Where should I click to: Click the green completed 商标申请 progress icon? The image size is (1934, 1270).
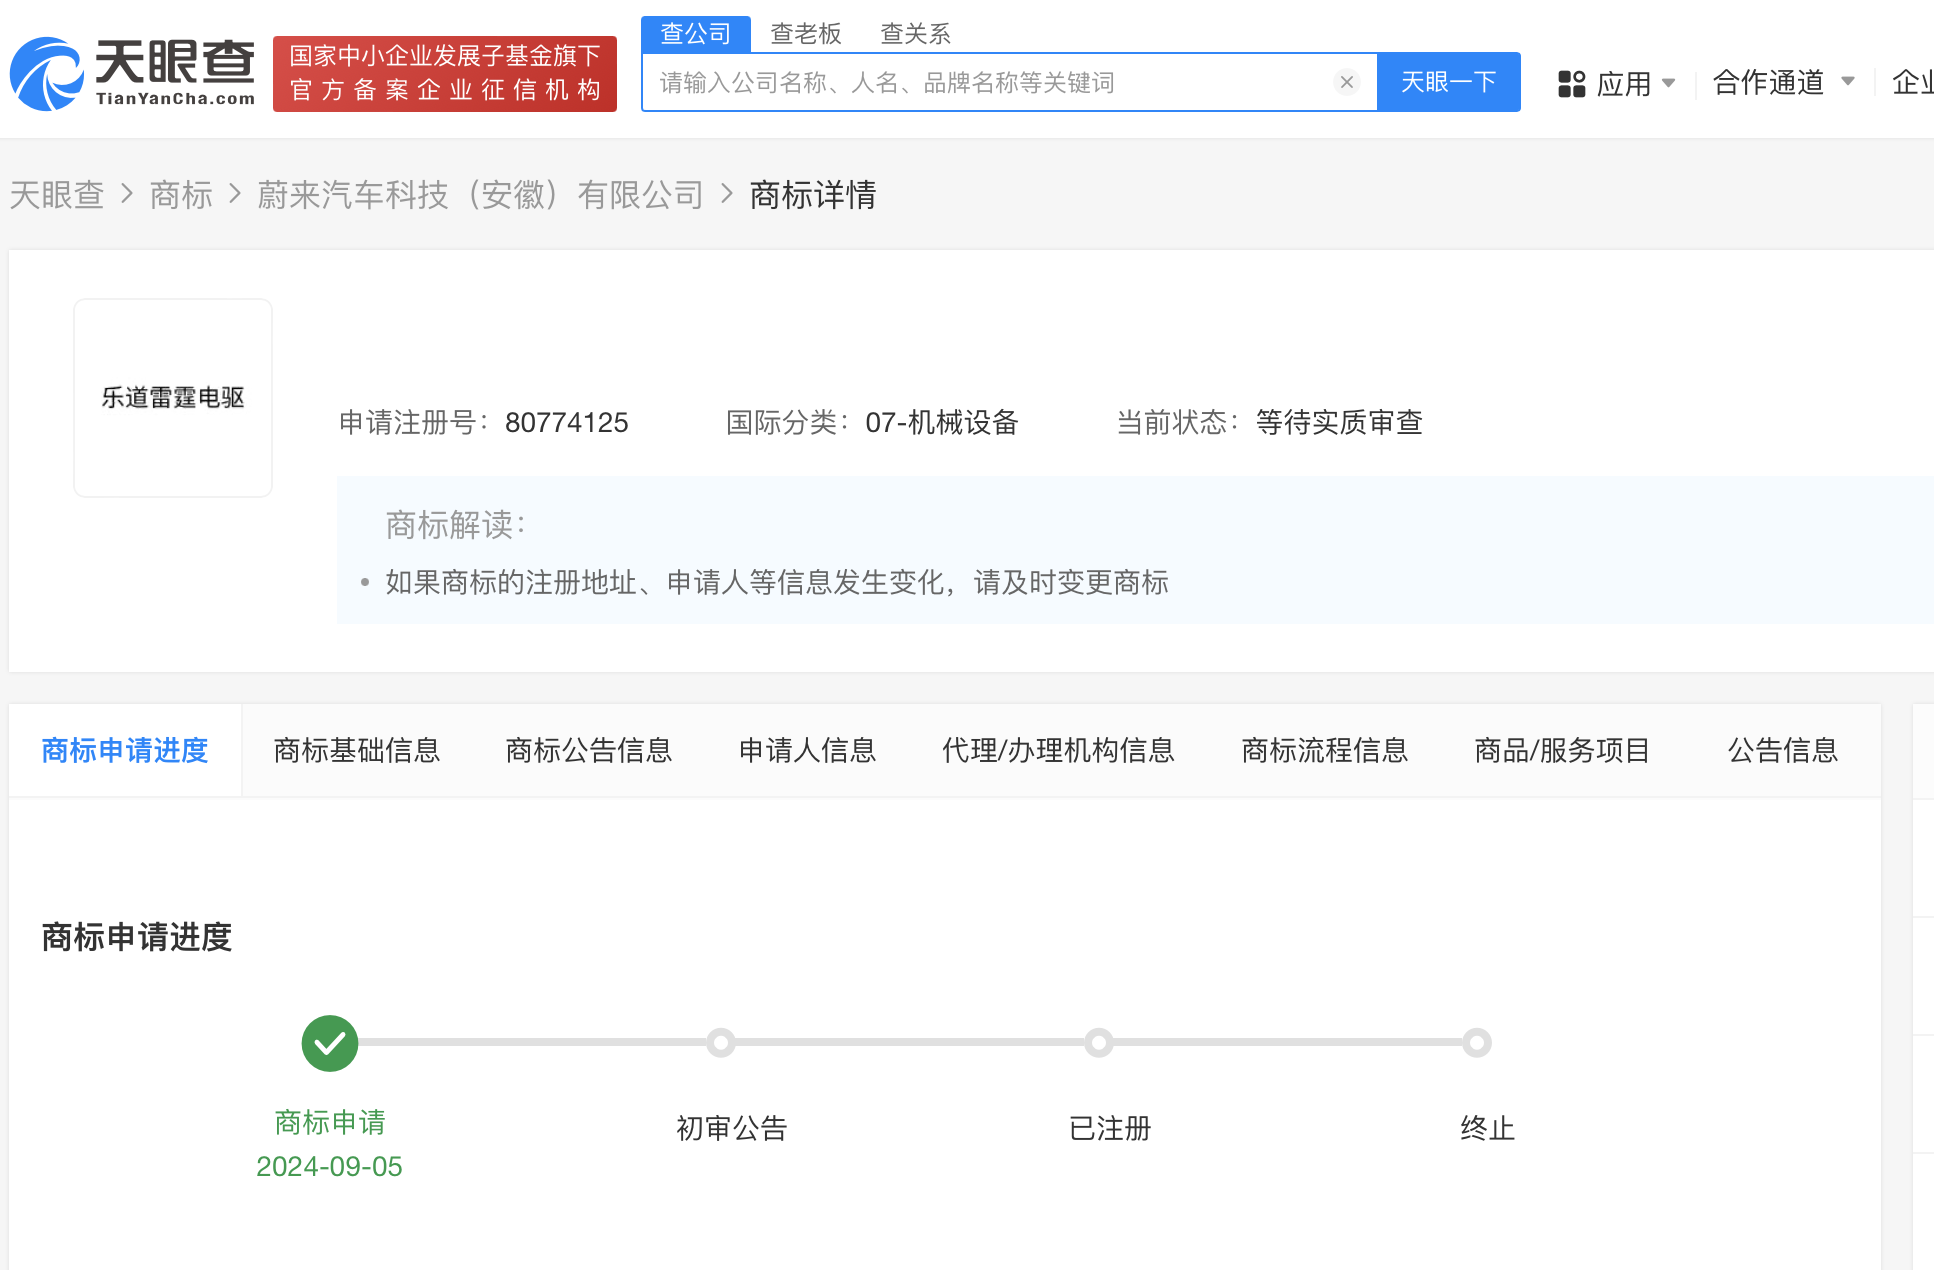pos(329,1042)
